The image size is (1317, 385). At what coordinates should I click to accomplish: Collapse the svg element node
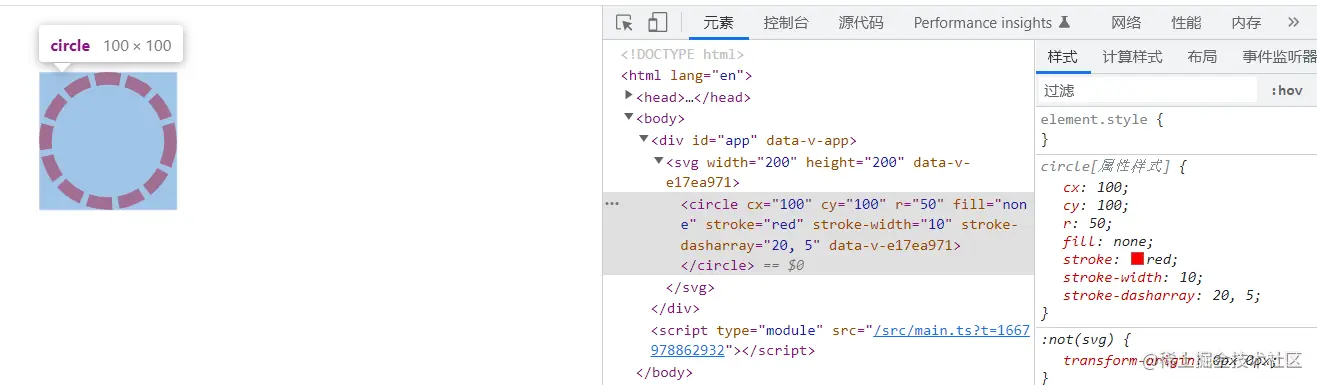point(659,161)
